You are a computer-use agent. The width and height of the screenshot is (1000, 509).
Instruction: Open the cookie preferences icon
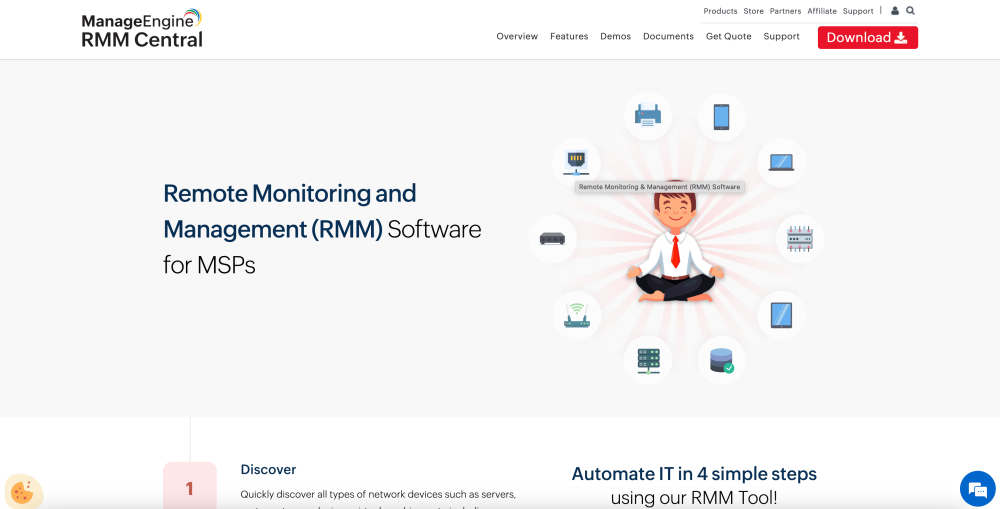click(x=23, y=491)
